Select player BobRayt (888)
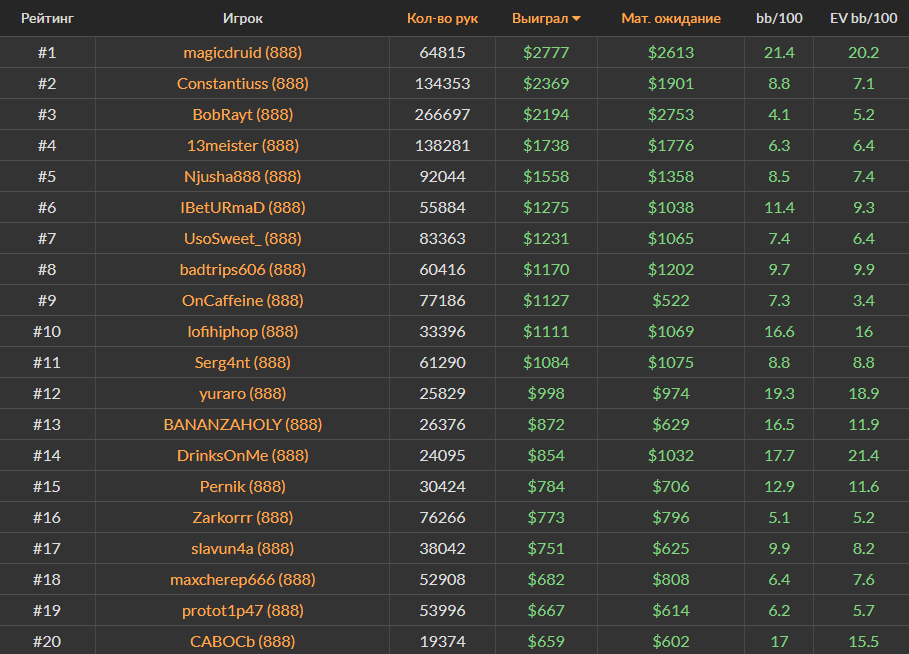This screenshot has width=909, height=654. click(243, 114)
